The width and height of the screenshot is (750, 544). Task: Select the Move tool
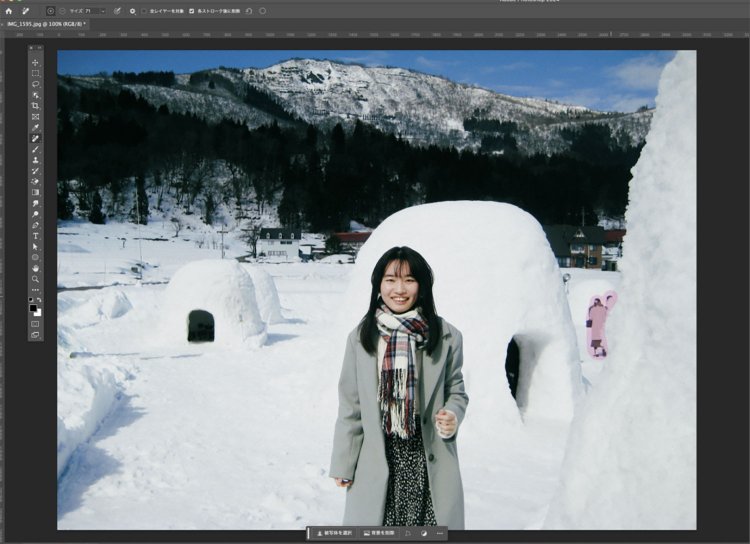click(35, 63)
